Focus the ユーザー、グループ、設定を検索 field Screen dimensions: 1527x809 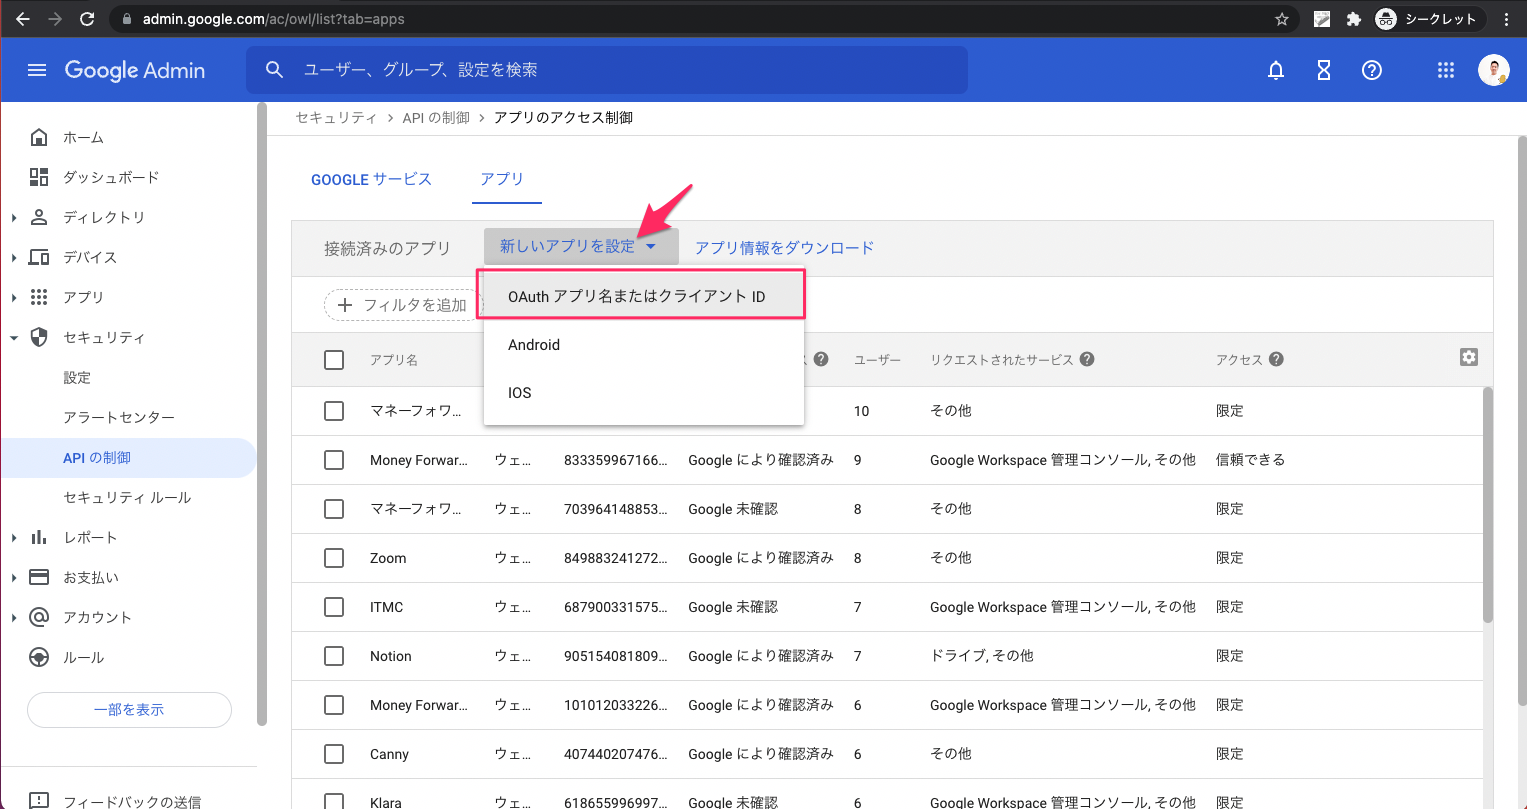click(x=607, y=70)
